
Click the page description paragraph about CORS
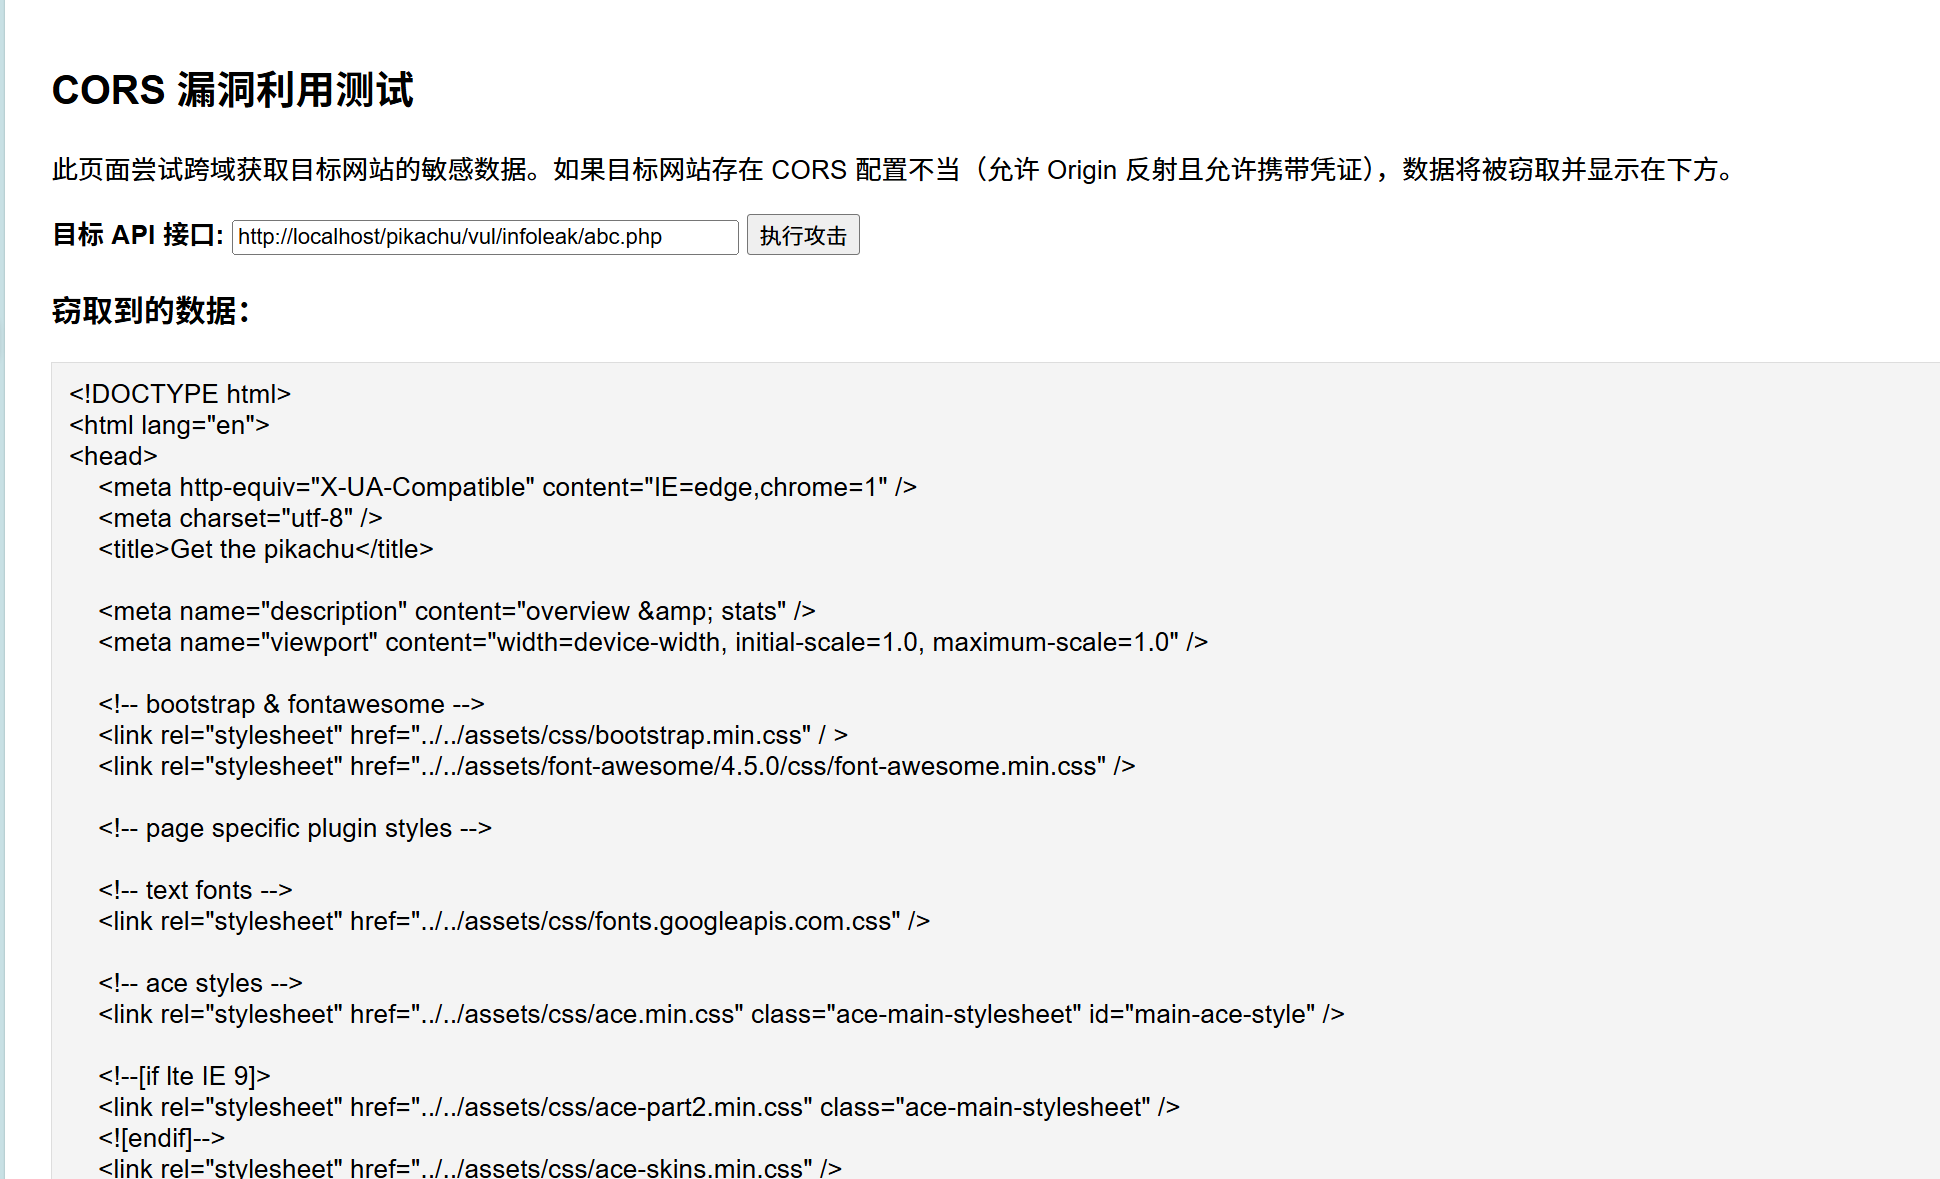(895, 170)
